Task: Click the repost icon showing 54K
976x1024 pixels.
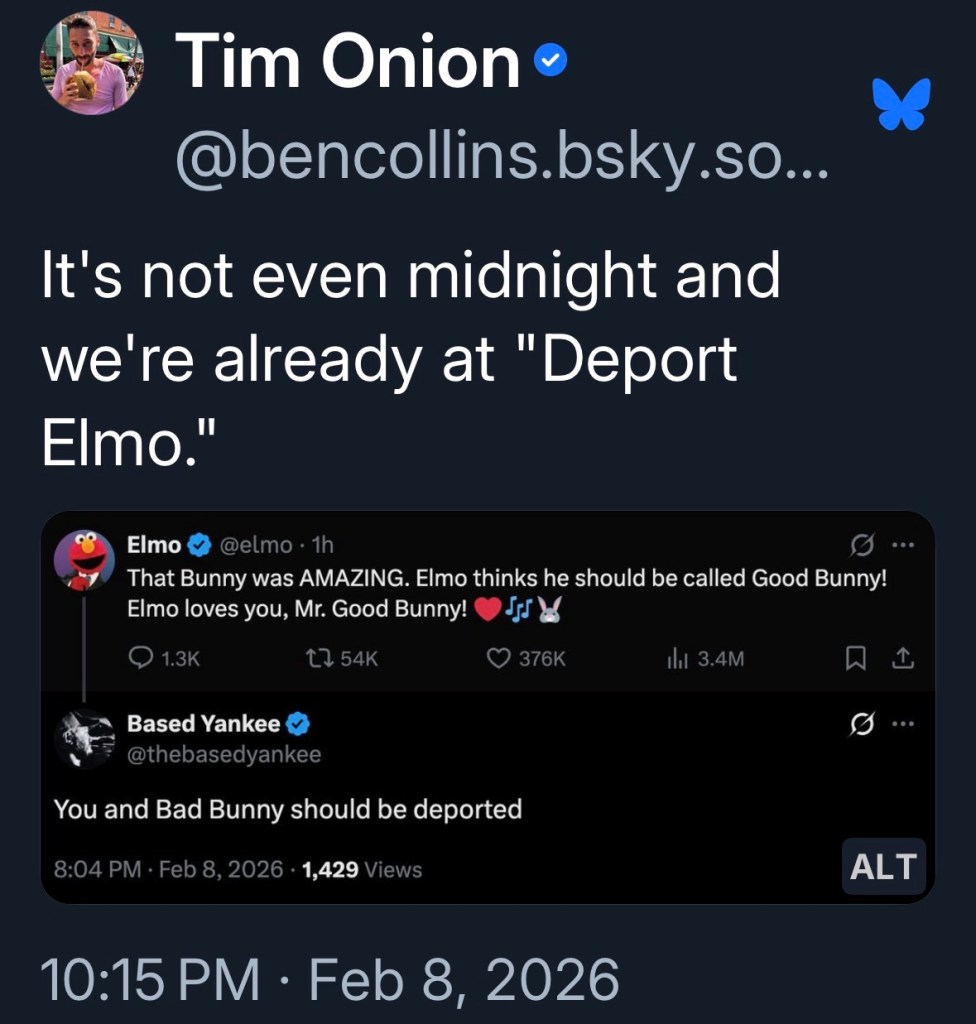Action: [x=320, y=658]
